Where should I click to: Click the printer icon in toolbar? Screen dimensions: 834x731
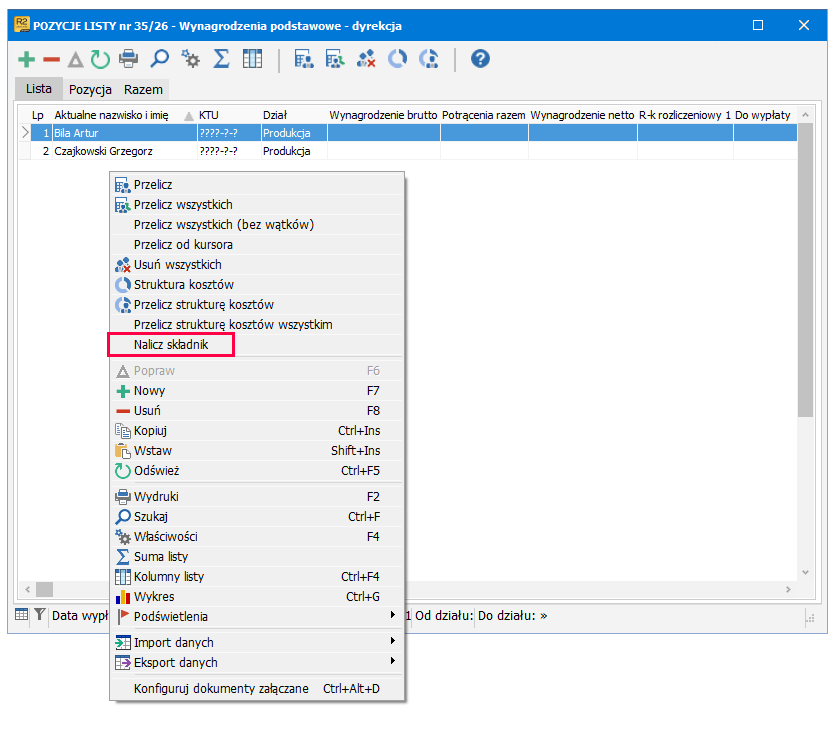click(x=128, y=59)
